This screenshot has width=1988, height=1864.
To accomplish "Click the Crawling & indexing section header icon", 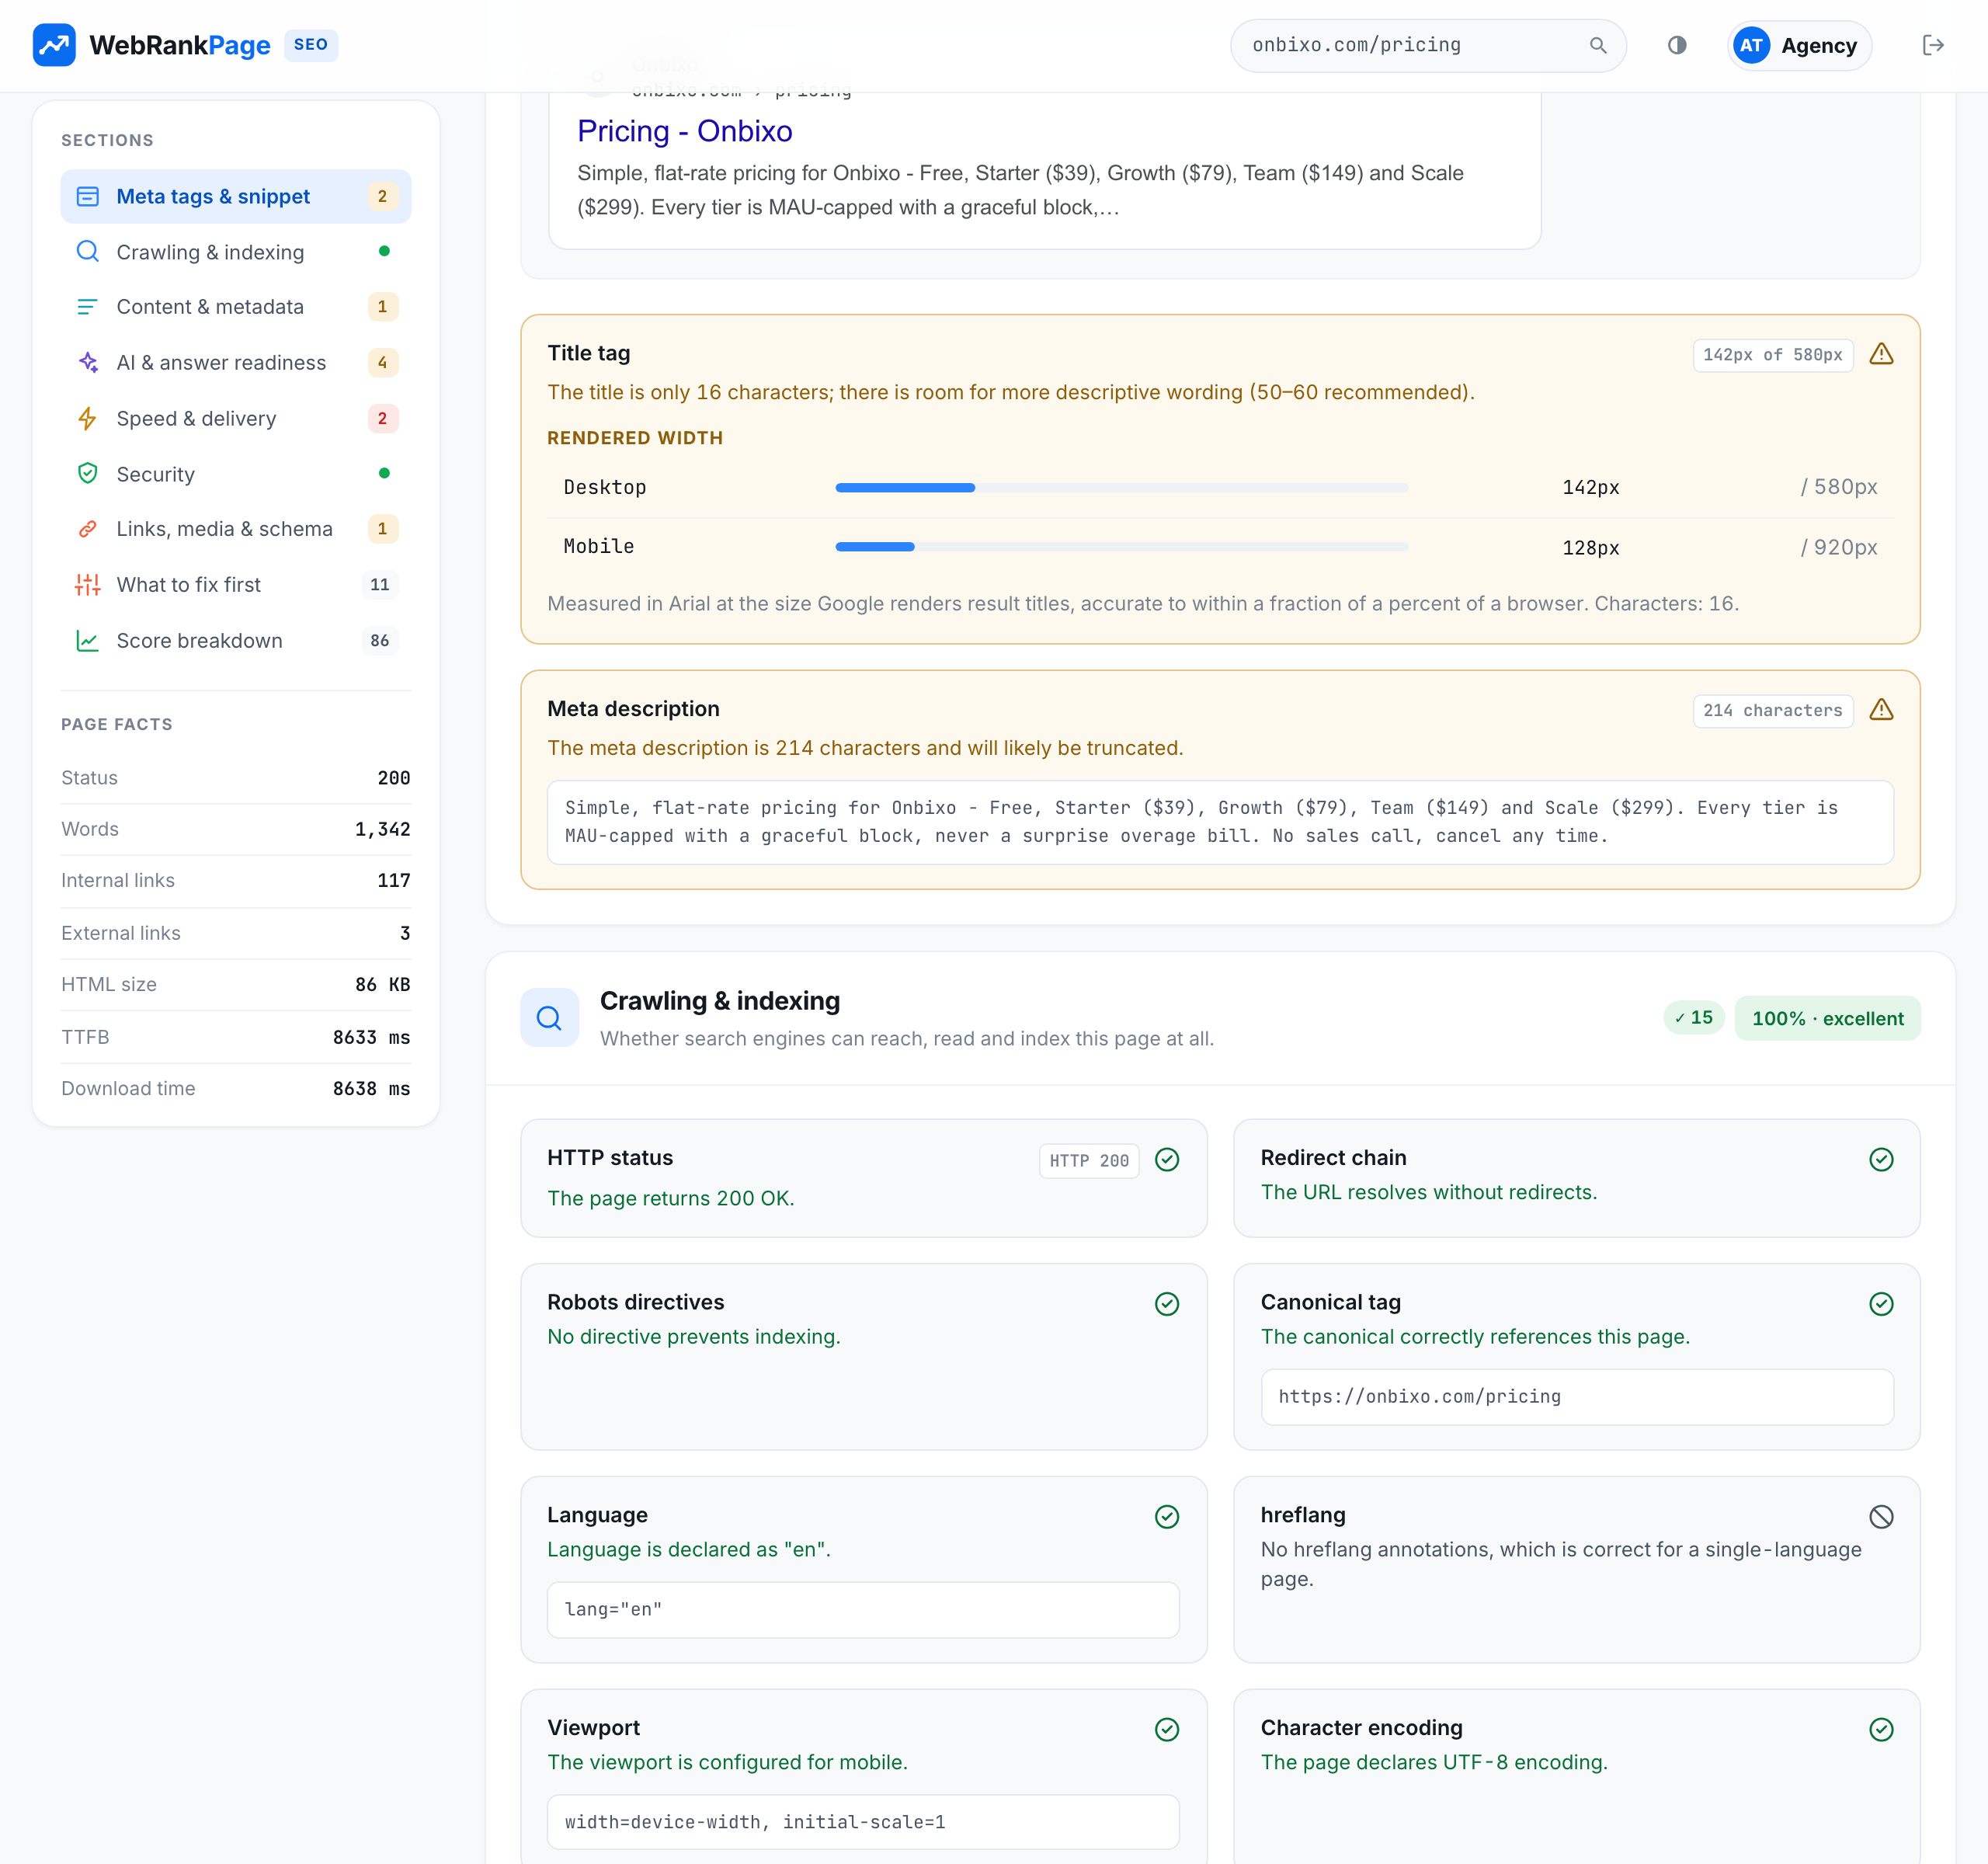I will tap(549, 1018).
